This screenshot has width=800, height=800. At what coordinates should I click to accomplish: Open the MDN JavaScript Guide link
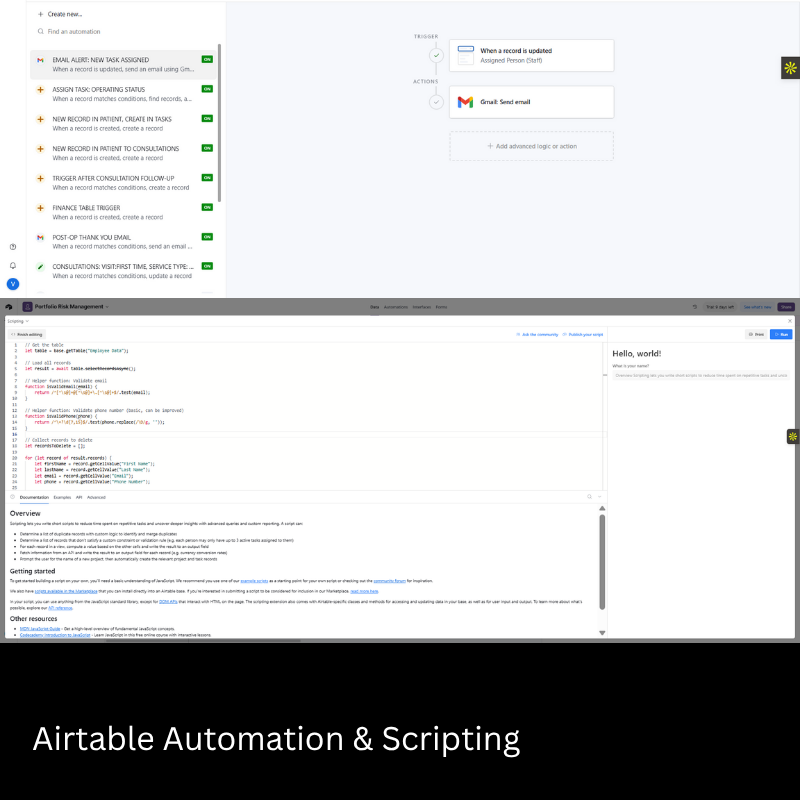[x=40, y=629]
